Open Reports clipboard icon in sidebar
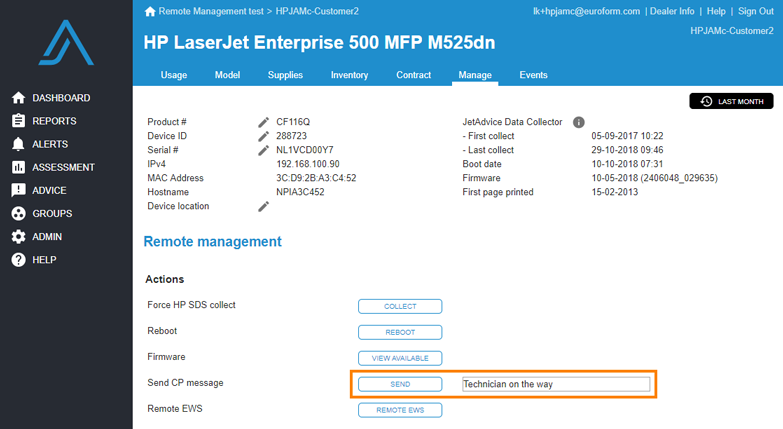The height and width of the screenshot is (429, 783). (x=18, y=121)
